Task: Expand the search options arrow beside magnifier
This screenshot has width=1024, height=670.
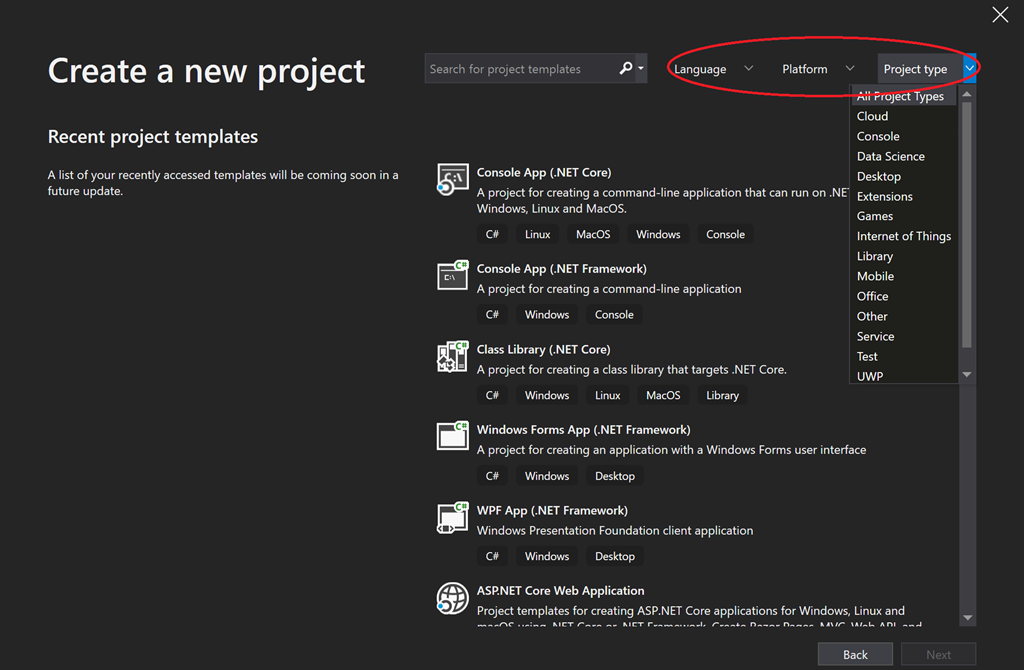Action: tap(641, 68)
